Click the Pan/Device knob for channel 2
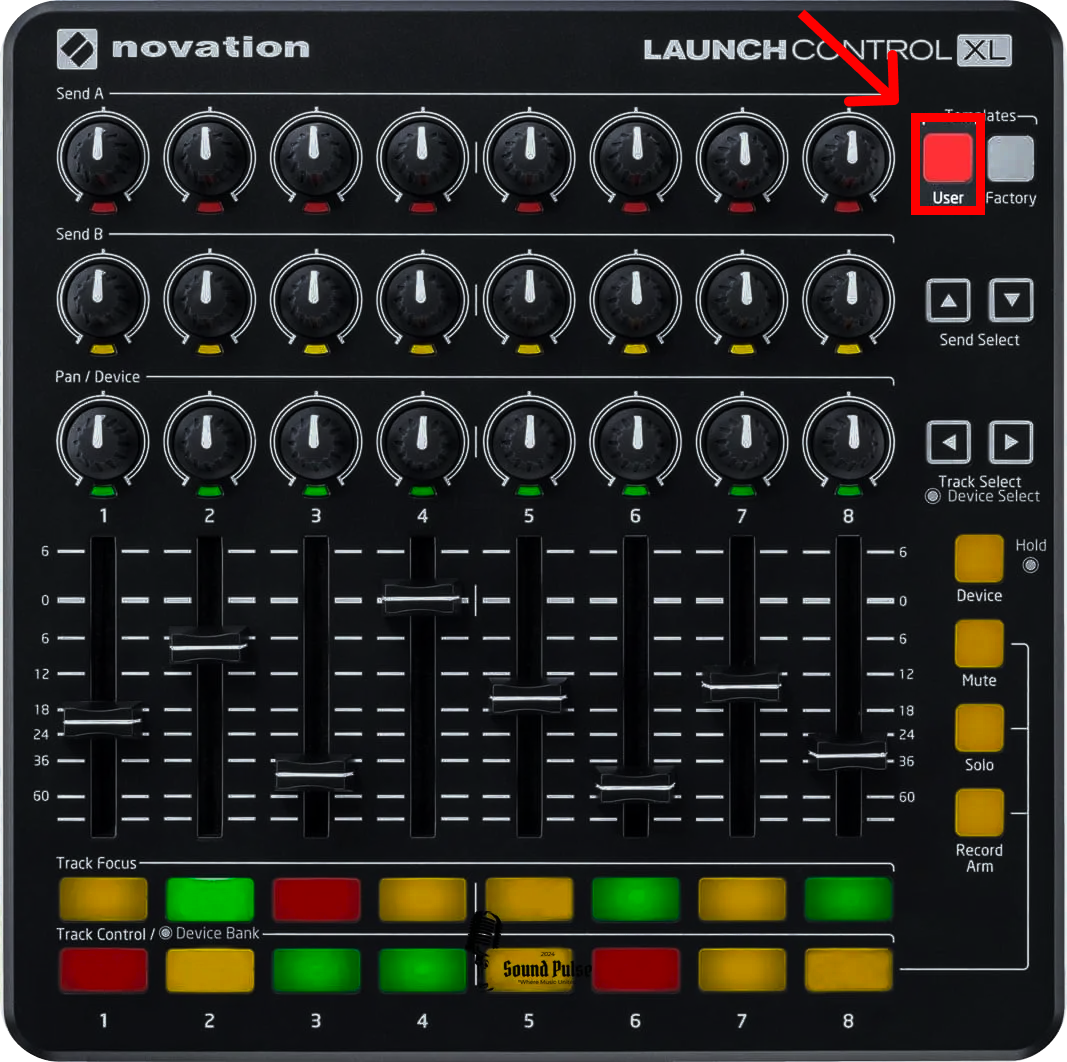The image size is (1067, 1062). click(210, 442)
